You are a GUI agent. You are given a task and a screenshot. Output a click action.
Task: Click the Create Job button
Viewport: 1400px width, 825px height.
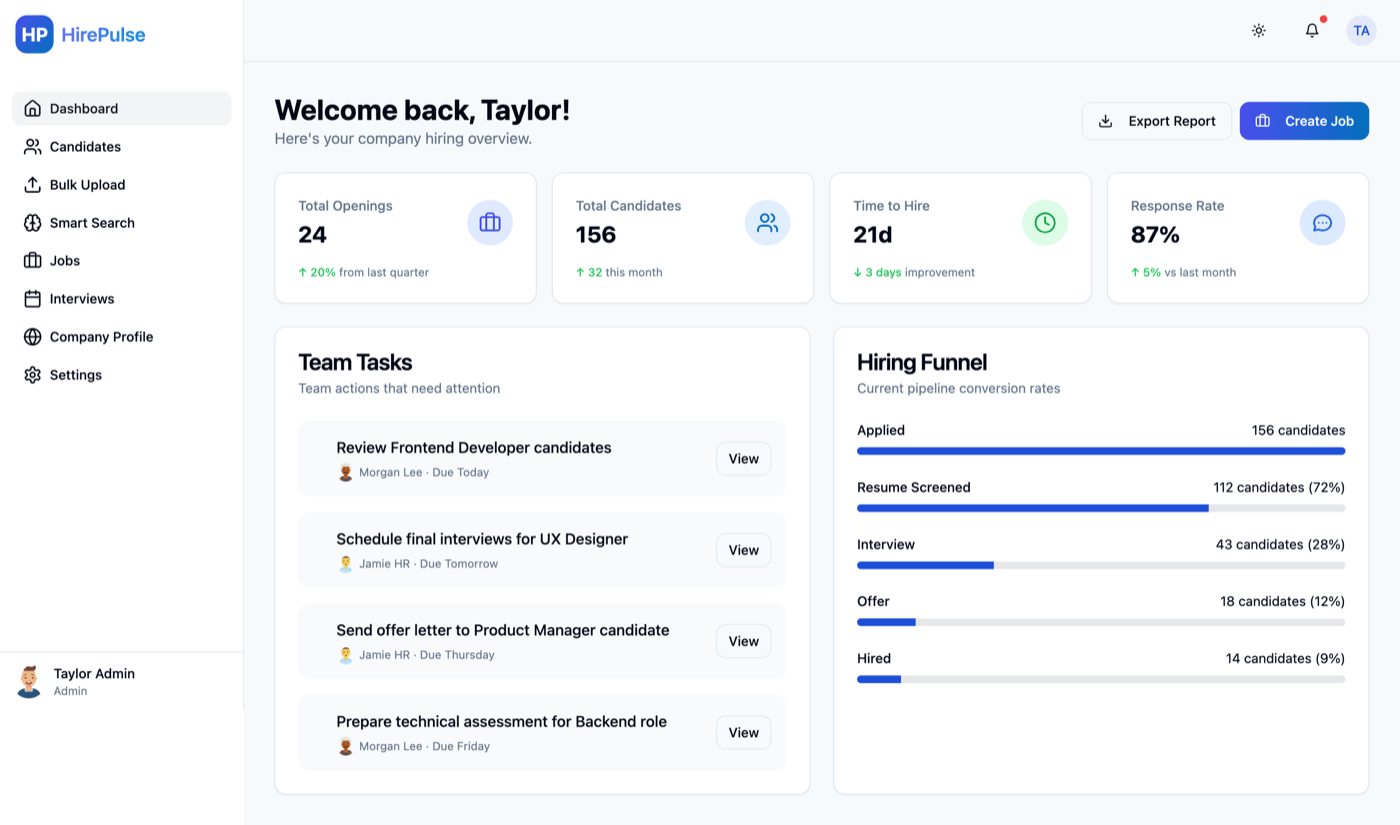pyautogui.click(x=1304, y=121)
